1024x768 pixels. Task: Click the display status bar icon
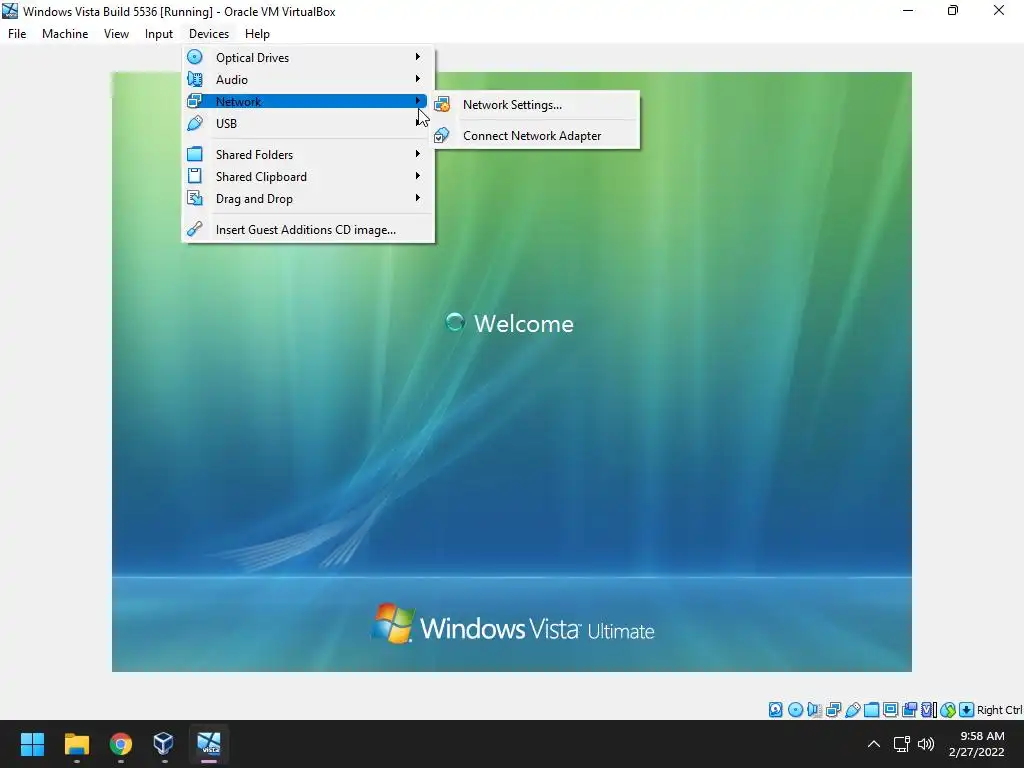click(x=890, y=710)
